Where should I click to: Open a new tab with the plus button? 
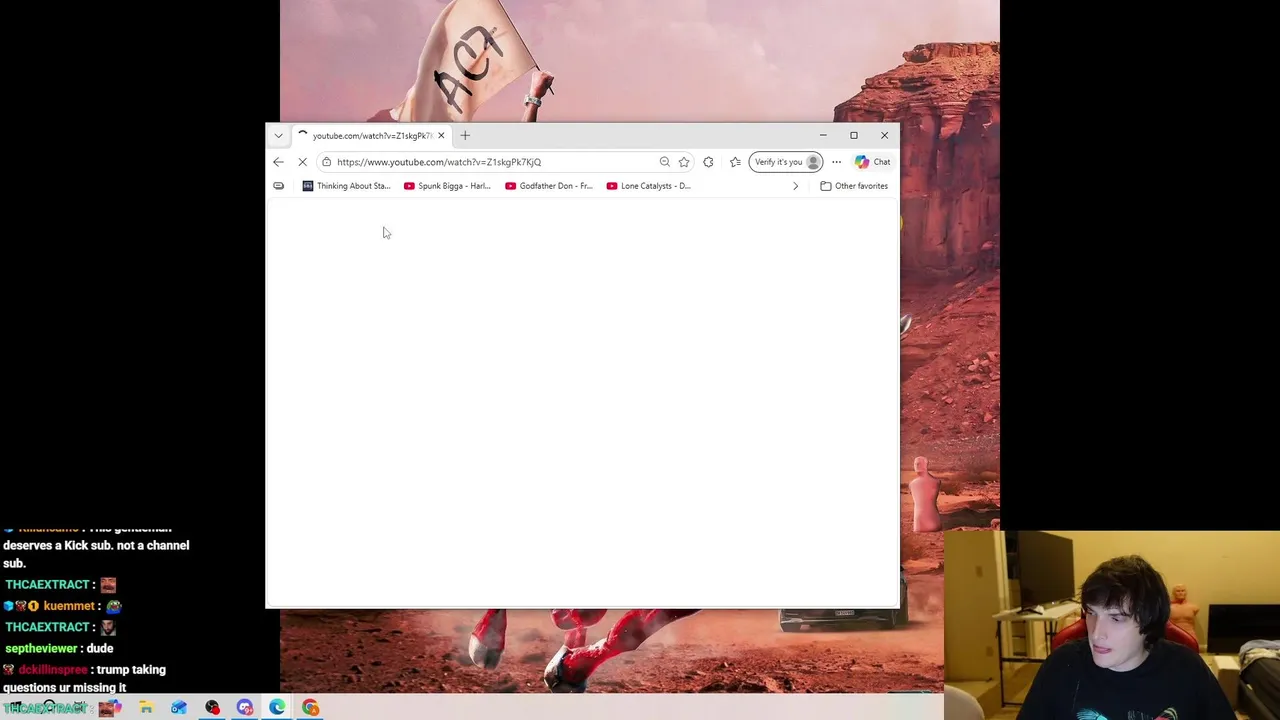coord(465,135)
